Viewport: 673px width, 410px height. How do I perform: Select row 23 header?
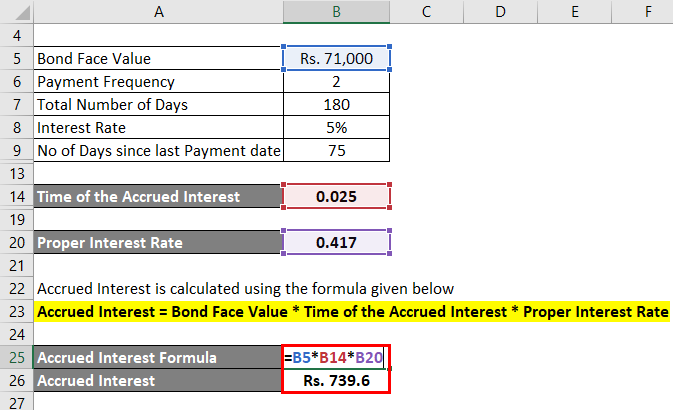[x=17, y=312]
